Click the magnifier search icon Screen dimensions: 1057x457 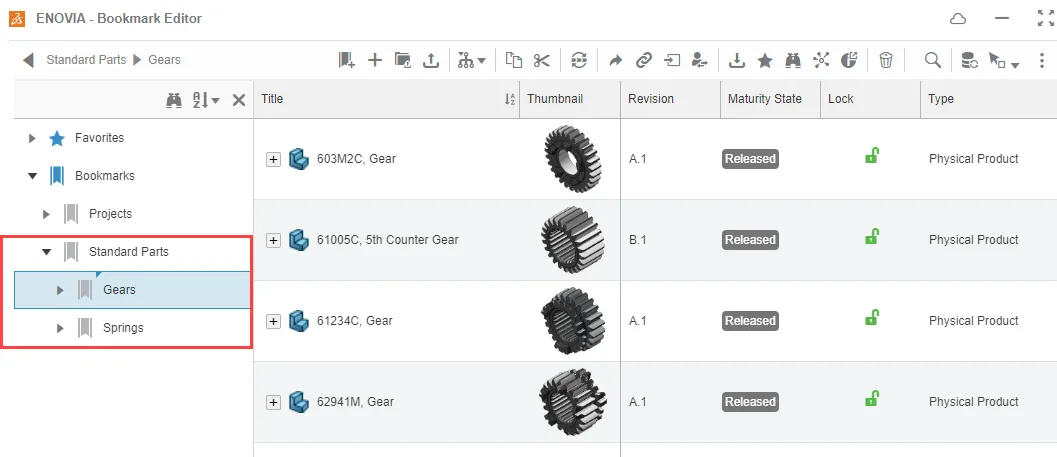point(932,60)
